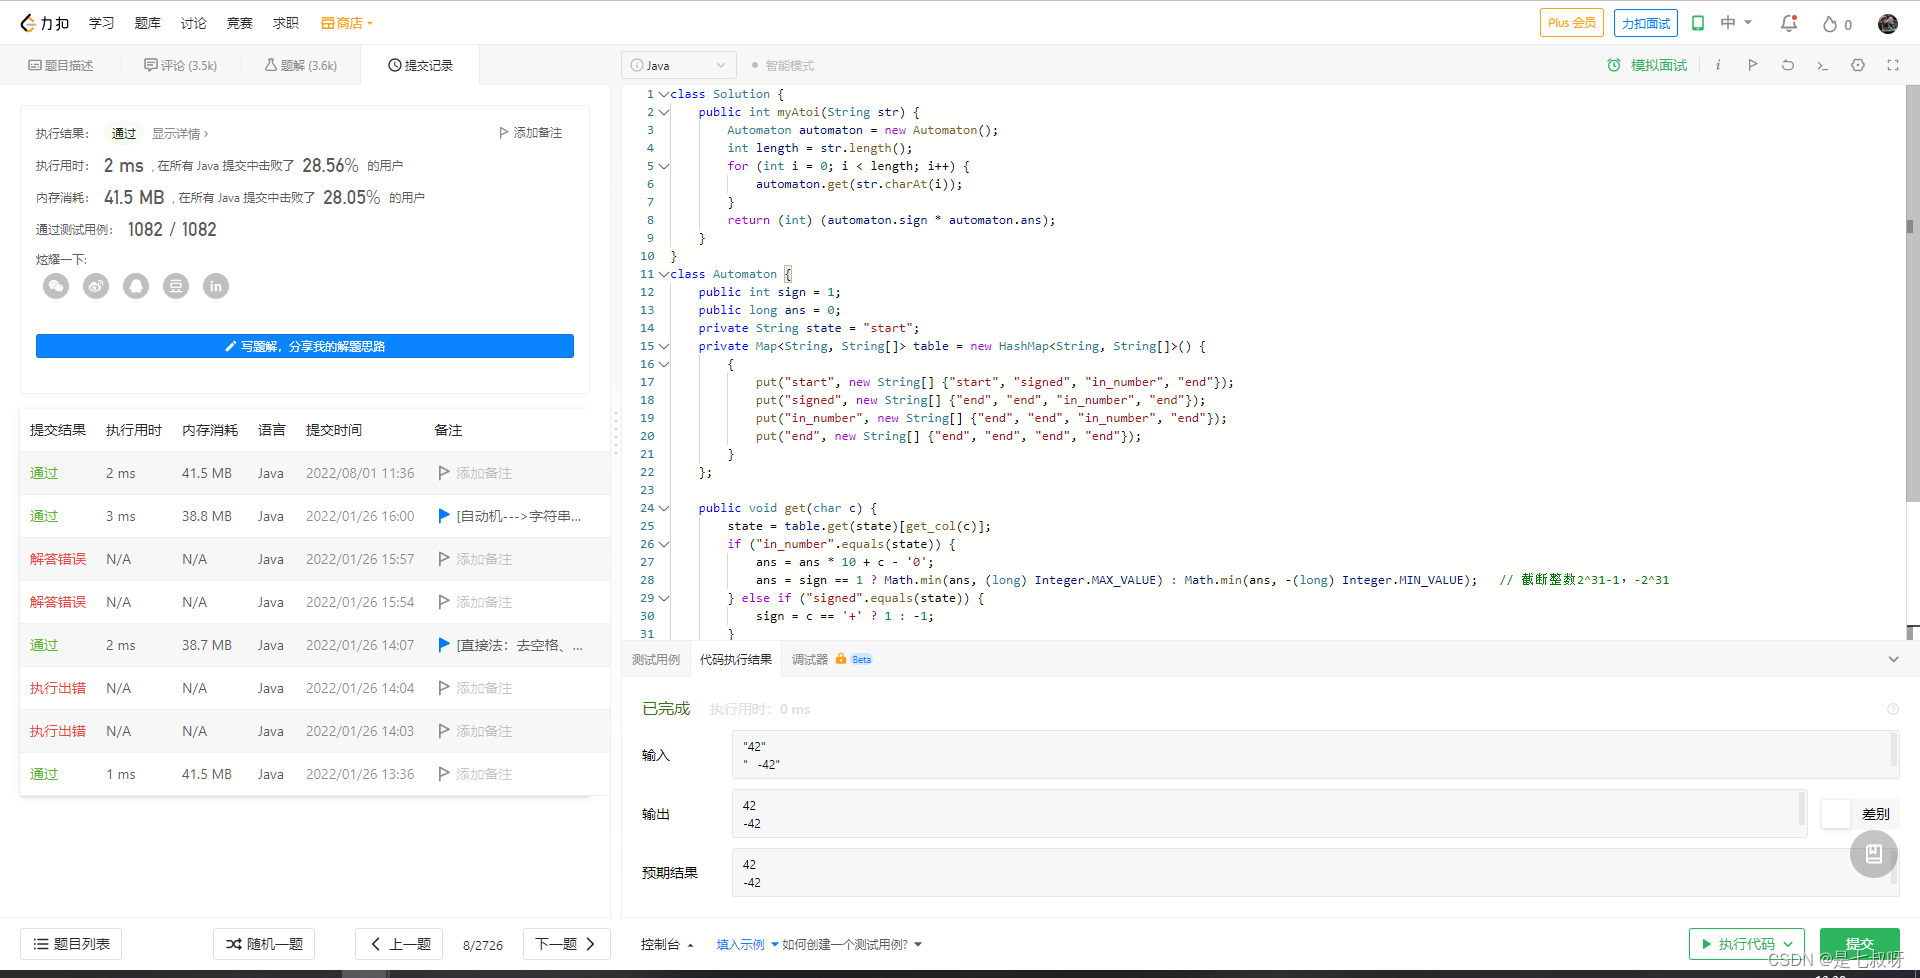Open note flag for 2022/01/26 14:07 submission
The width and height of the screenshot is (1920, 978).
point(444,645)
